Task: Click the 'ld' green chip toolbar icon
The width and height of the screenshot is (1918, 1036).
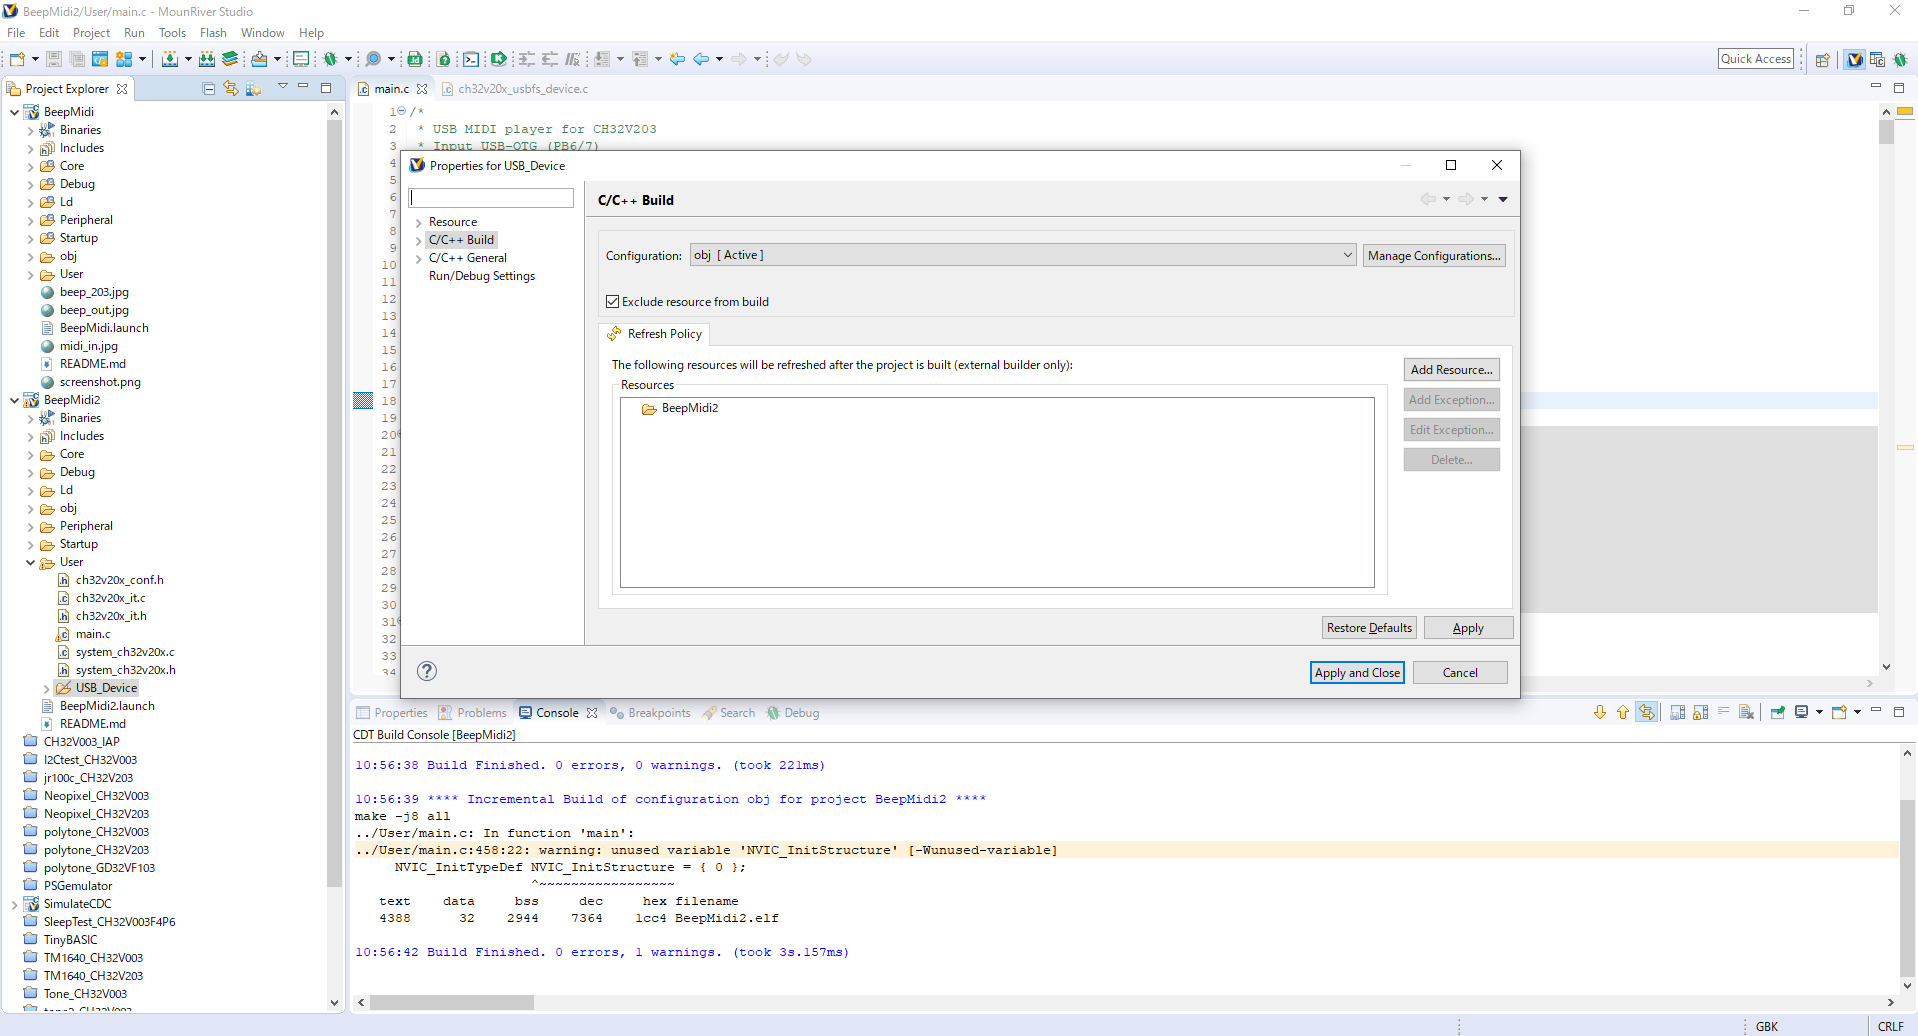Action: [x=415, y=59]
